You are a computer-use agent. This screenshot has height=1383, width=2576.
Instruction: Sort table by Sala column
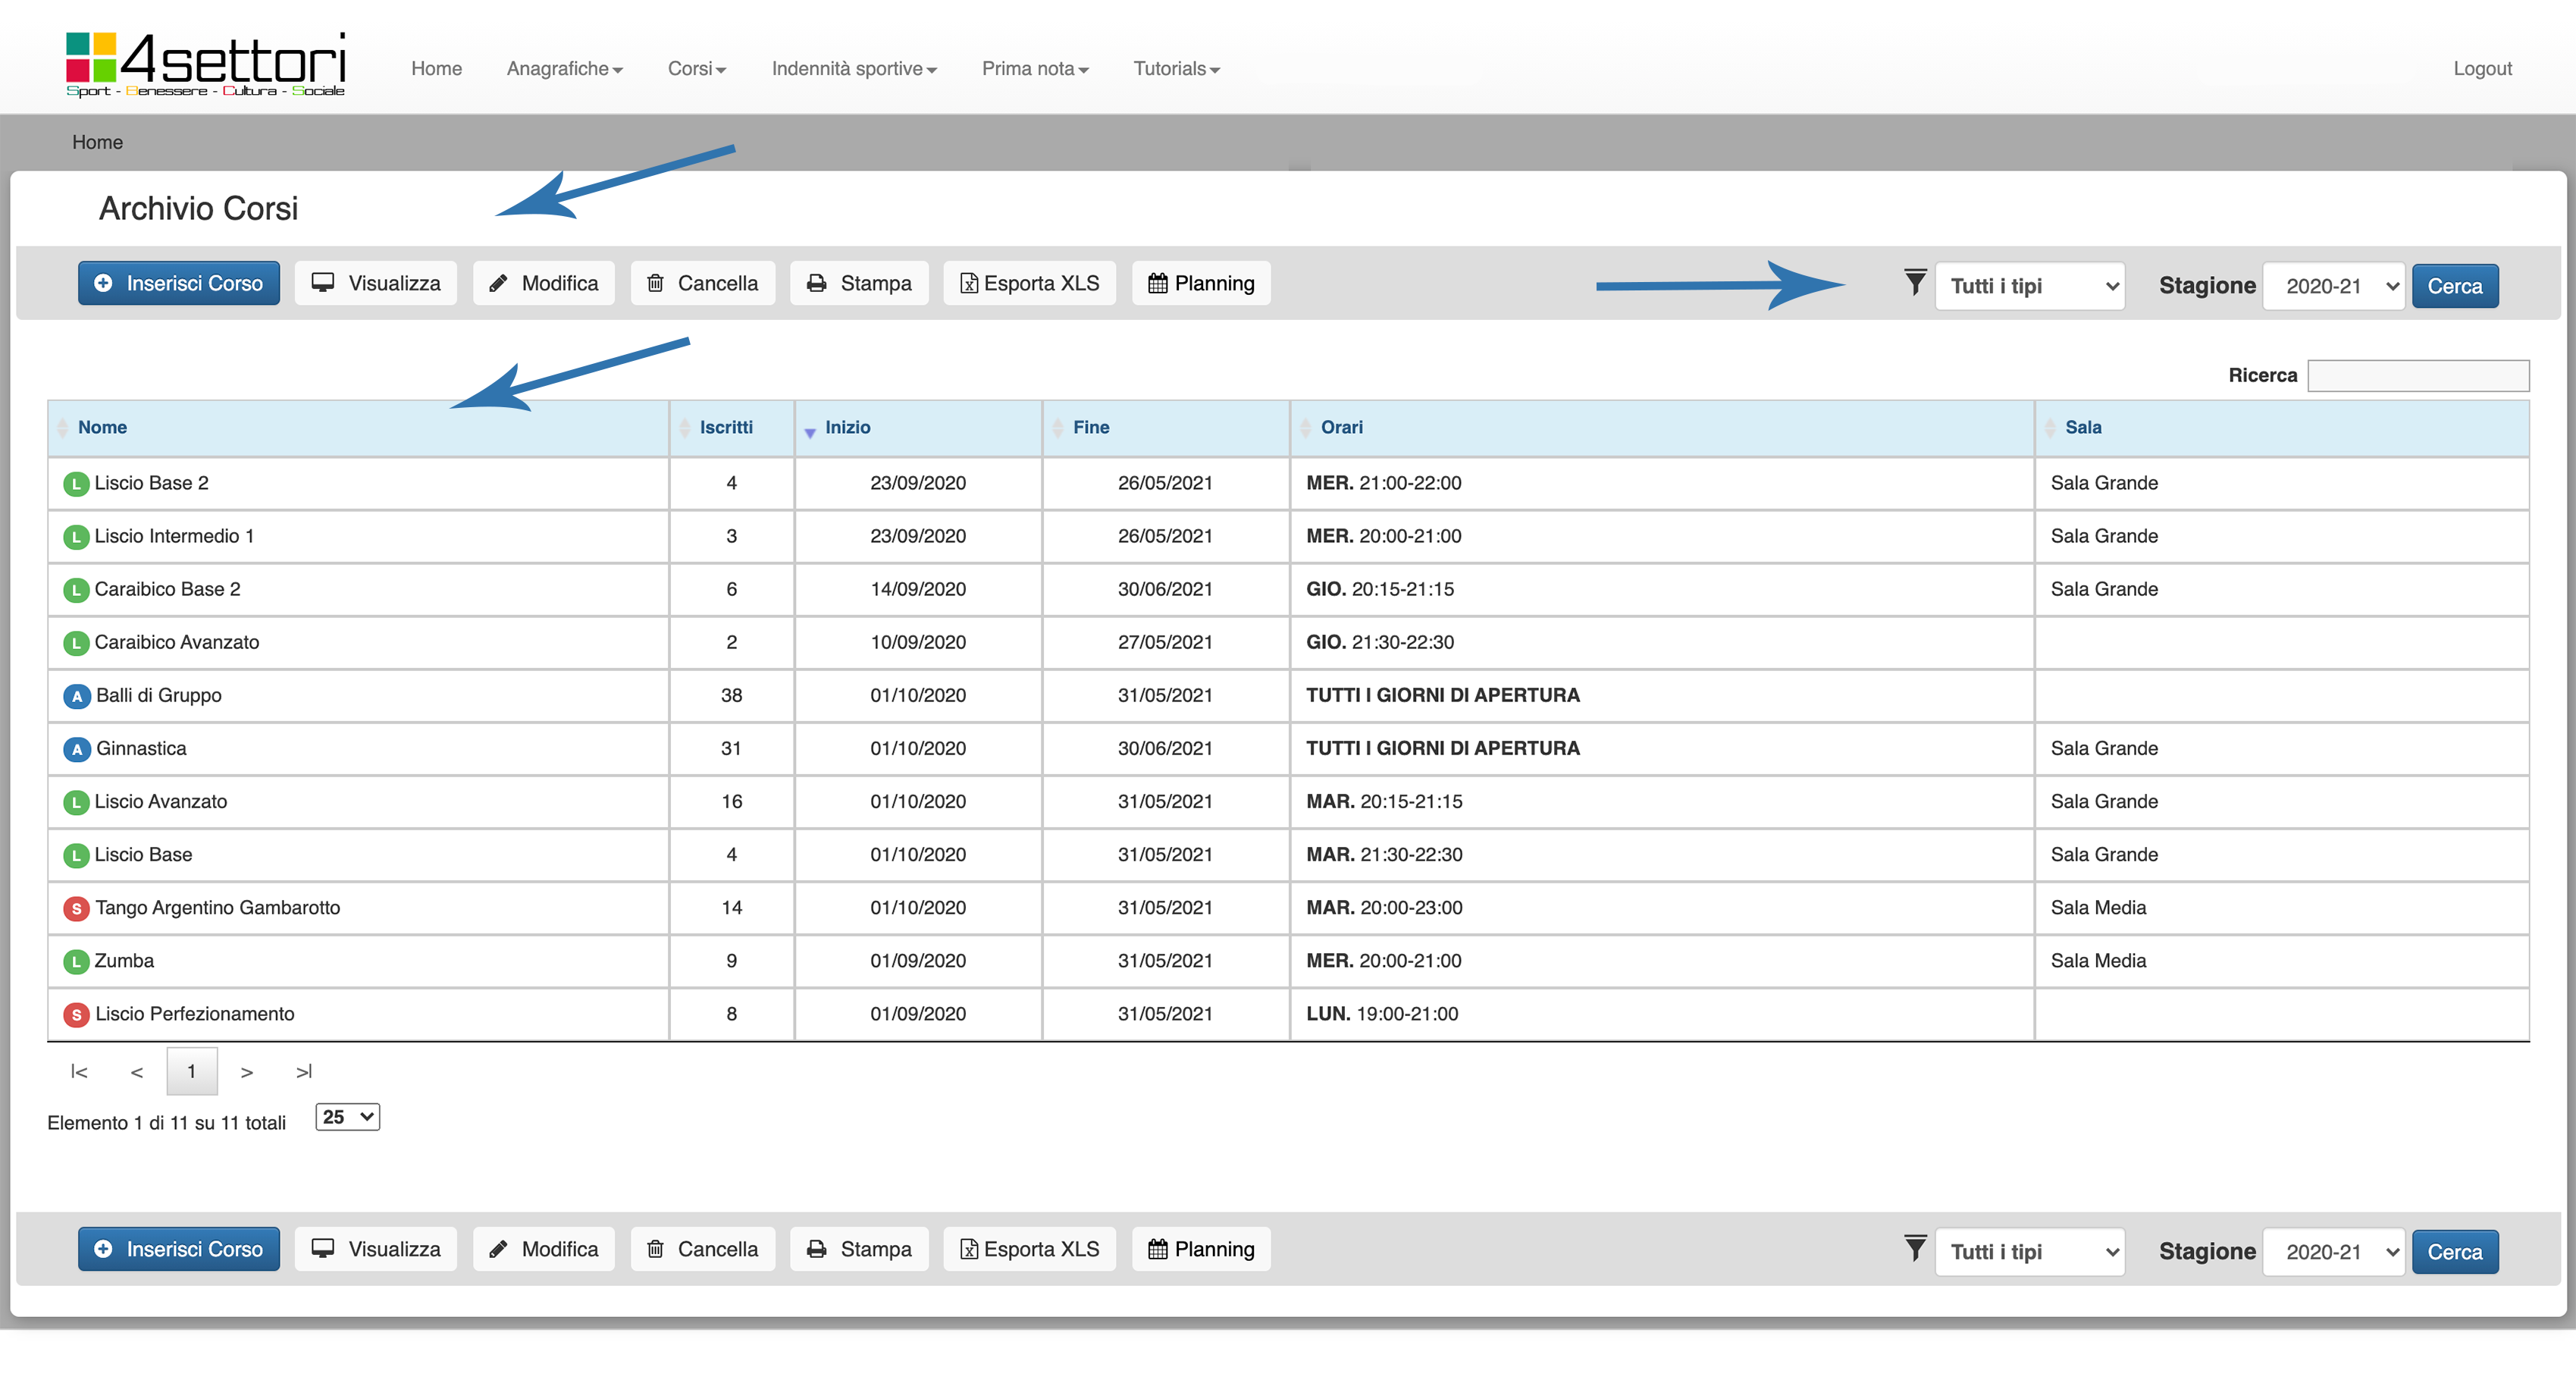point(2282,428)
